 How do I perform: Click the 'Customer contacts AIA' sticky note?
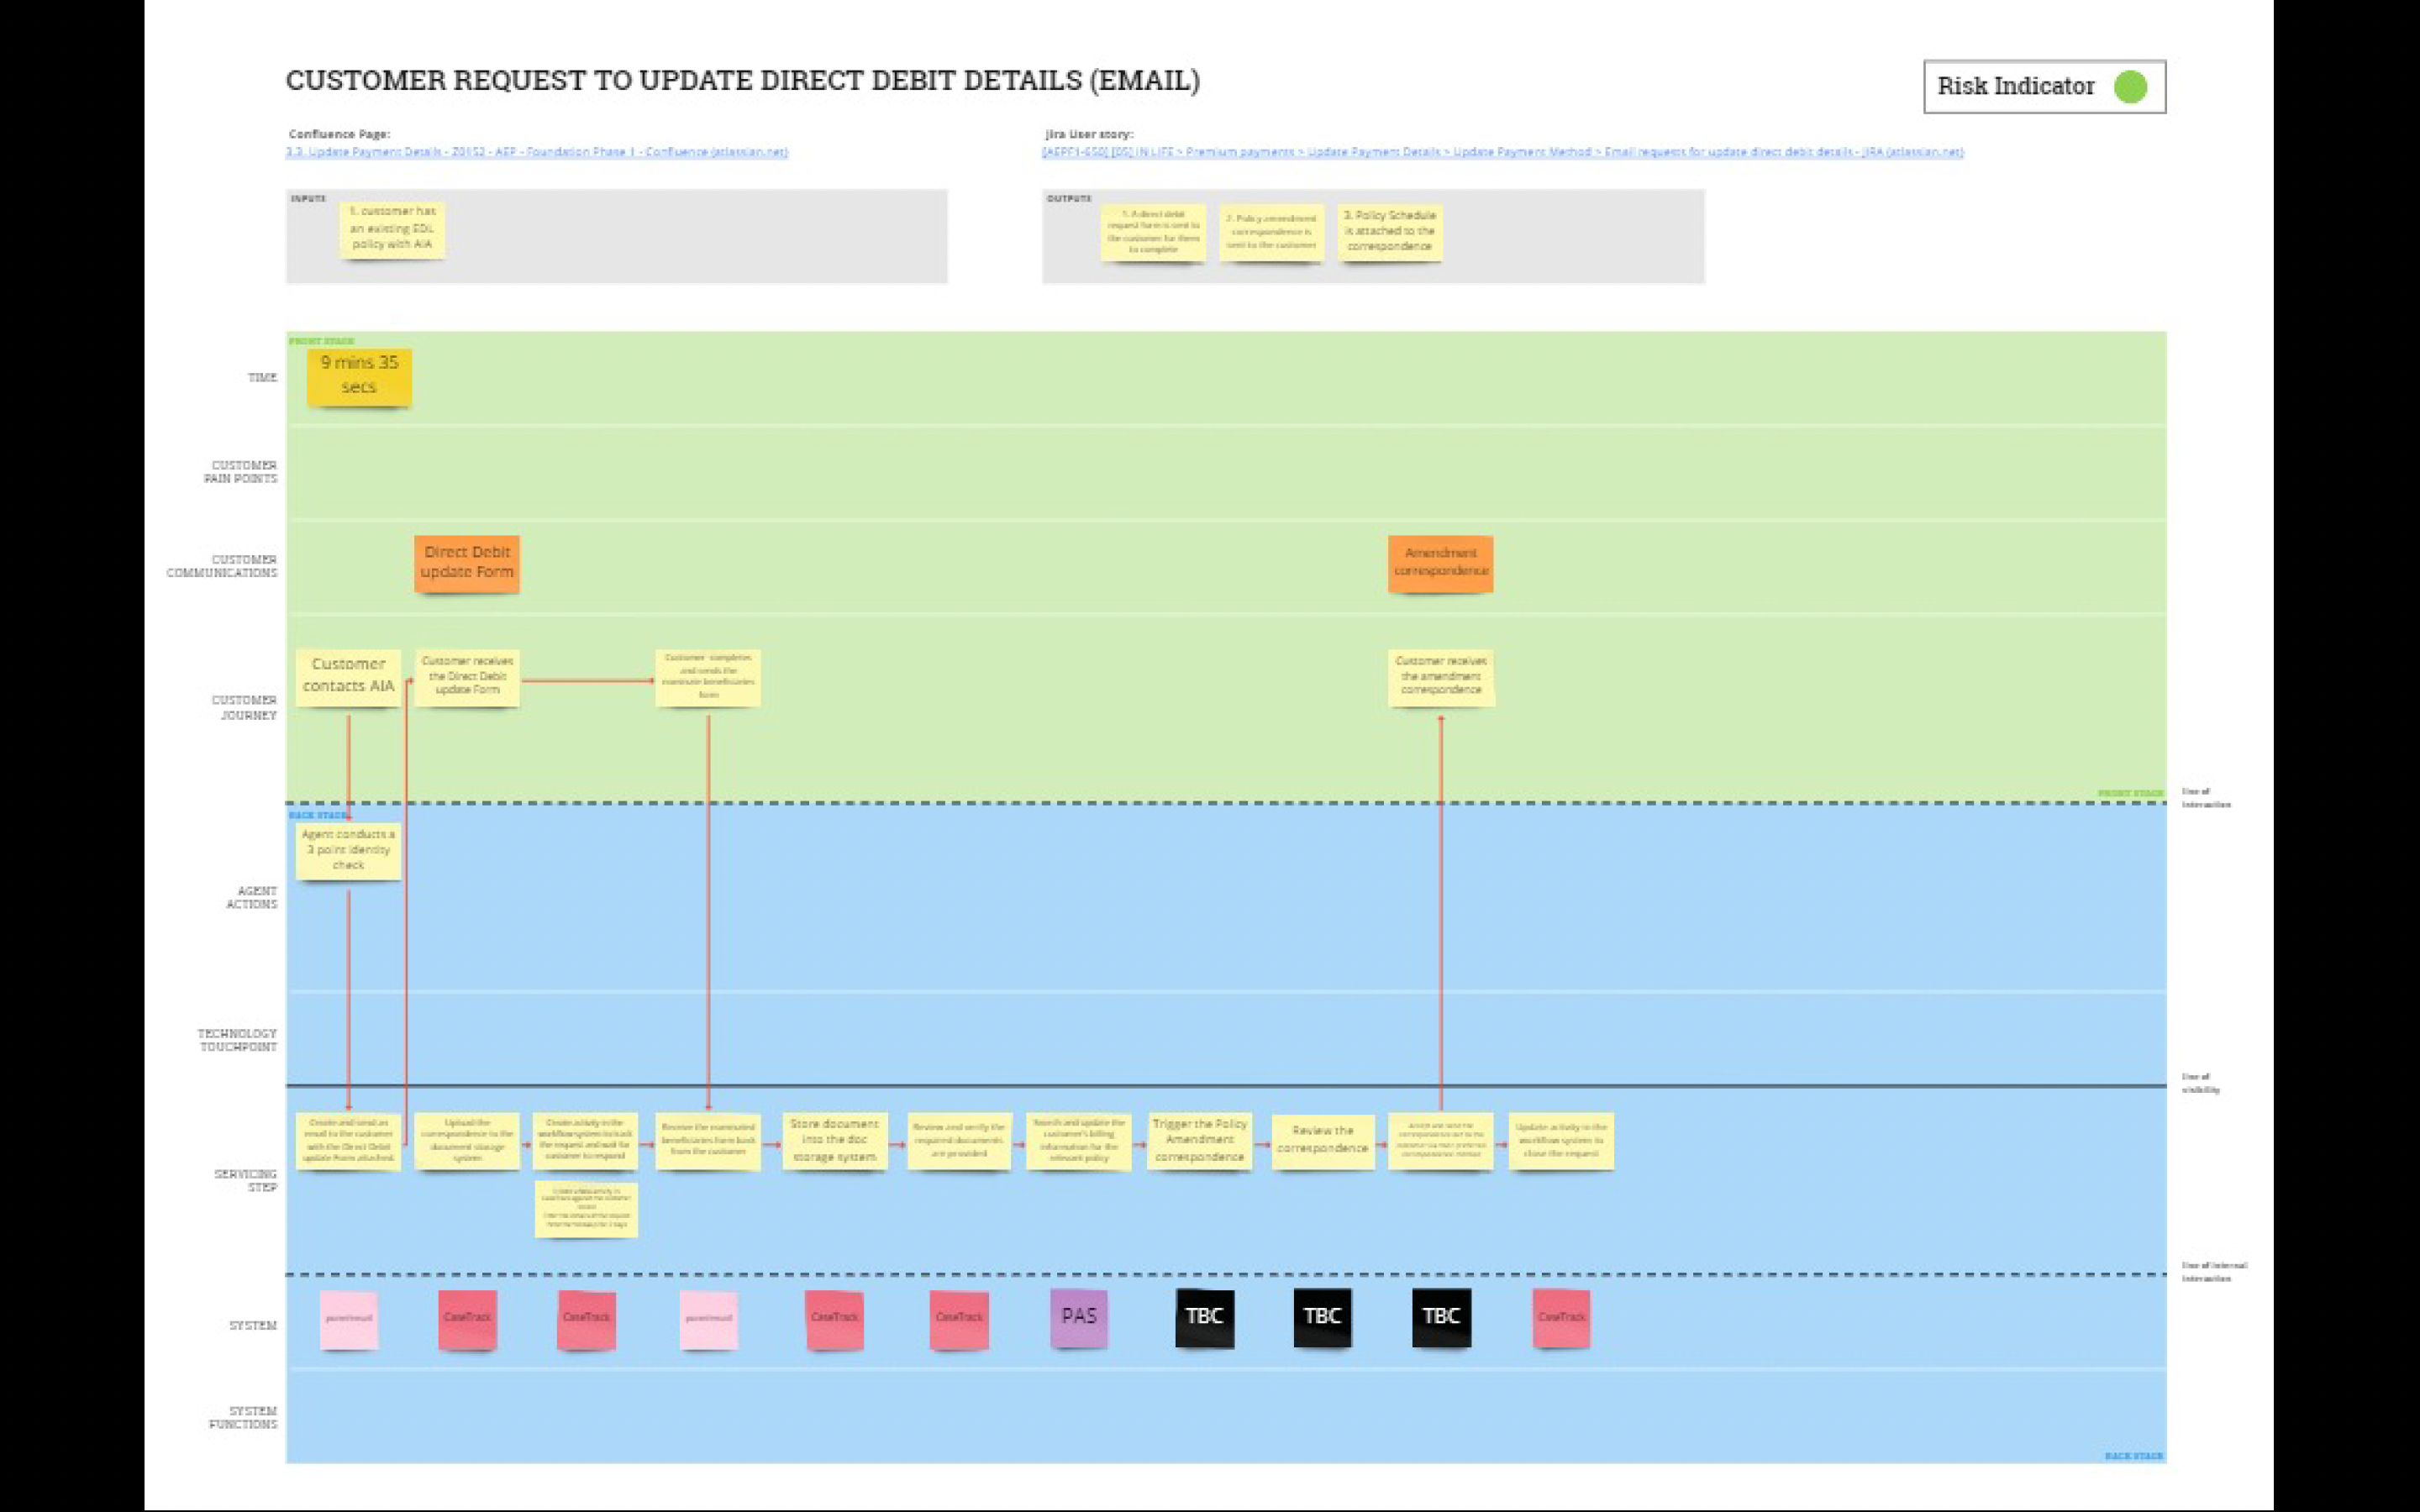(348, 677)
